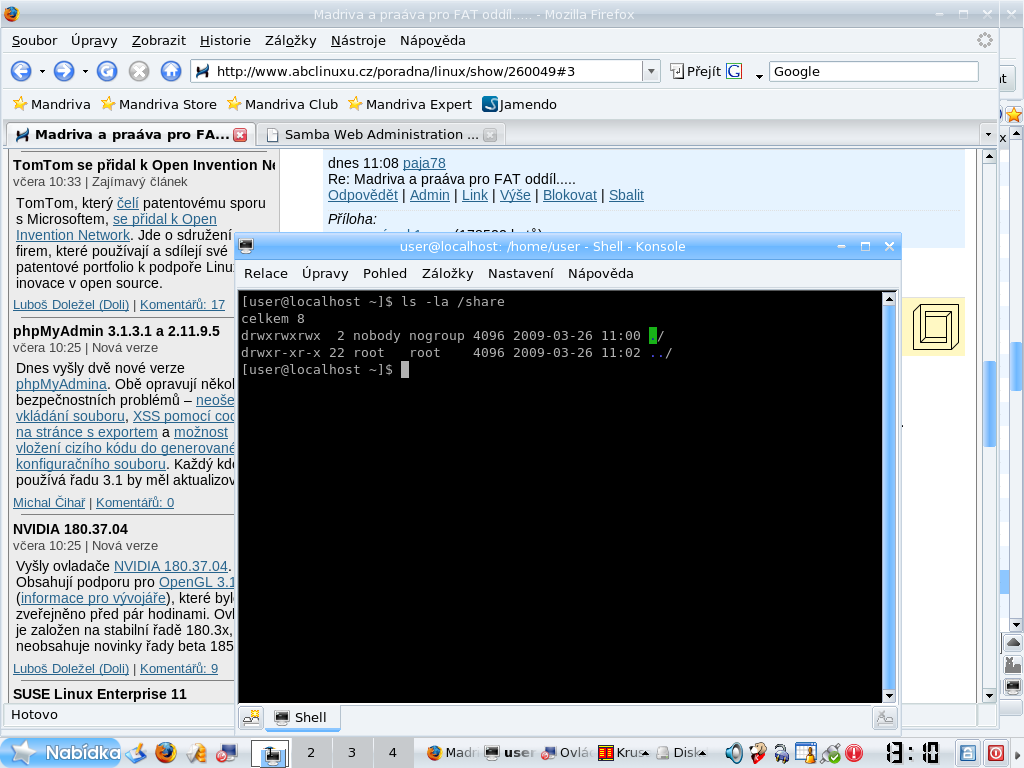Select the Shell session tab in Konsole

(302, 717)
